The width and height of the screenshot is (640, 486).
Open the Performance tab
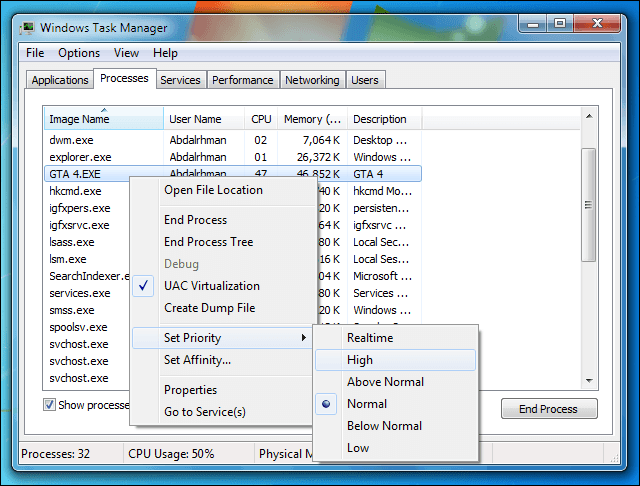[243, 80]
